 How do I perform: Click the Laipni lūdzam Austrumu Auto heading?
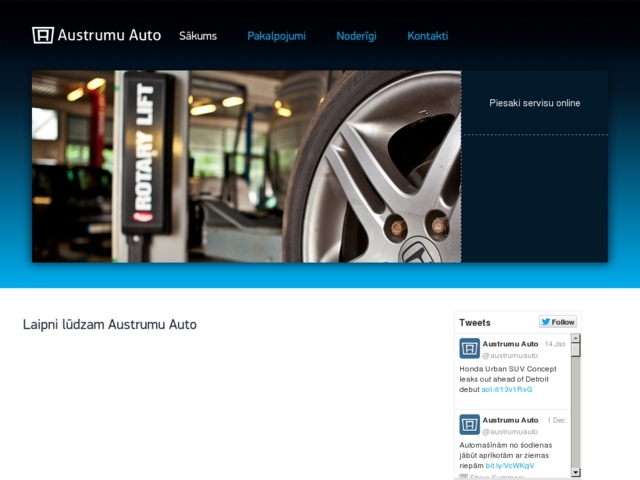110,324
